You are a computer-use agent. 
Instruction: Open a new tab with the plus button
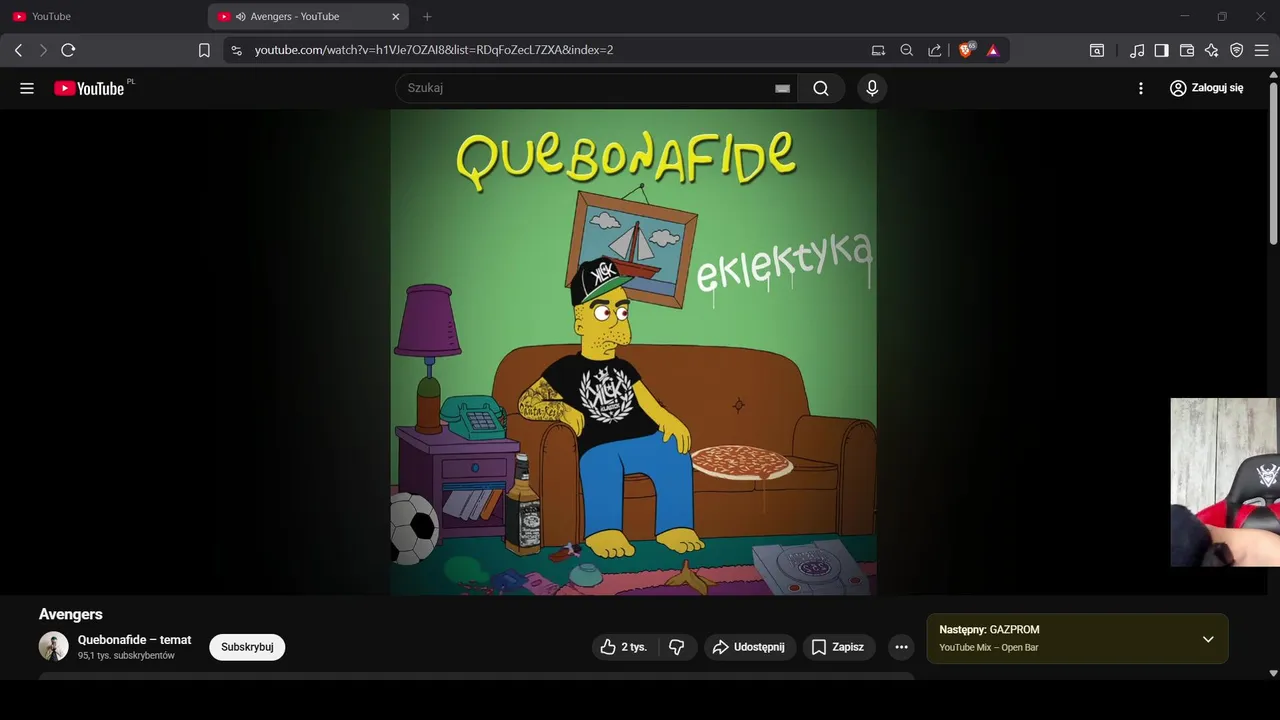tap(427, 17)
